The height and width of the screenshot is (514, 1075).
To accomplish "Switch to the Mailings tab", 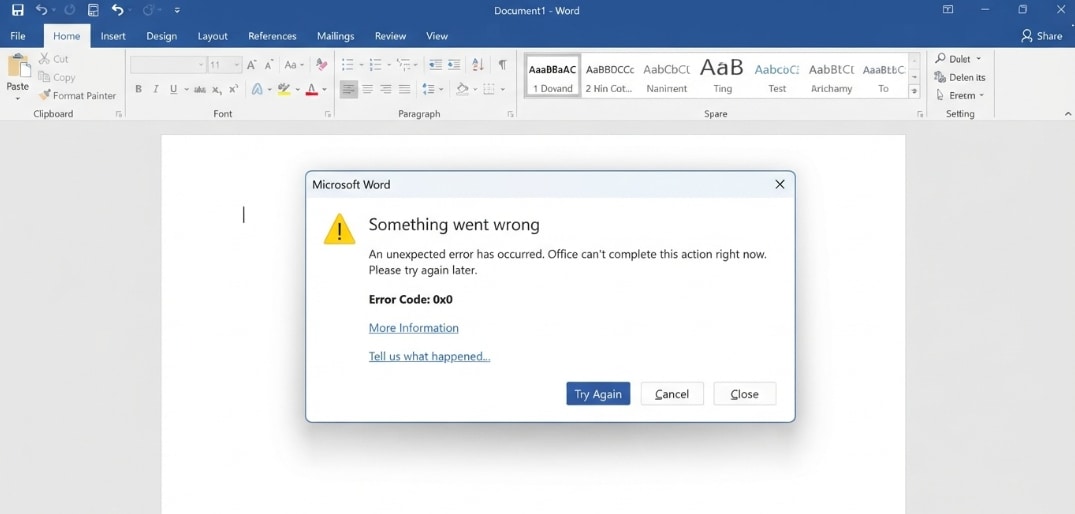I will click(x=335, y=36).
